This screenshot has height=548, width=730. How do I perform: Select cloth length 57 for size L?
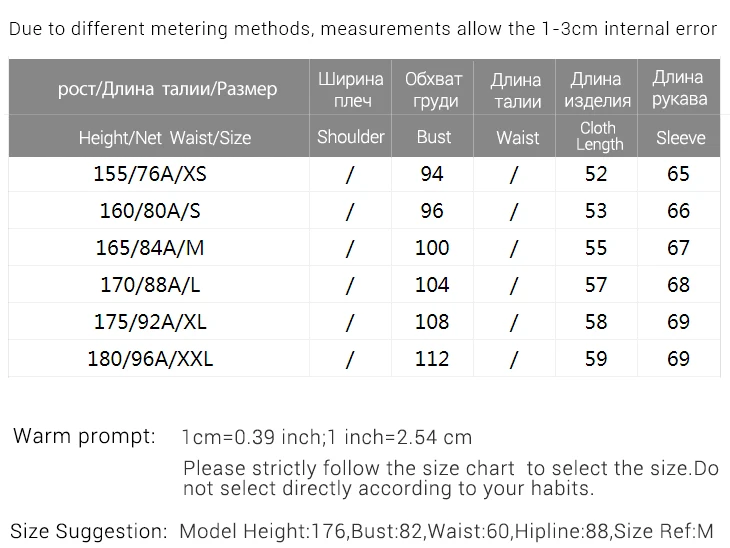pos(596,284)
